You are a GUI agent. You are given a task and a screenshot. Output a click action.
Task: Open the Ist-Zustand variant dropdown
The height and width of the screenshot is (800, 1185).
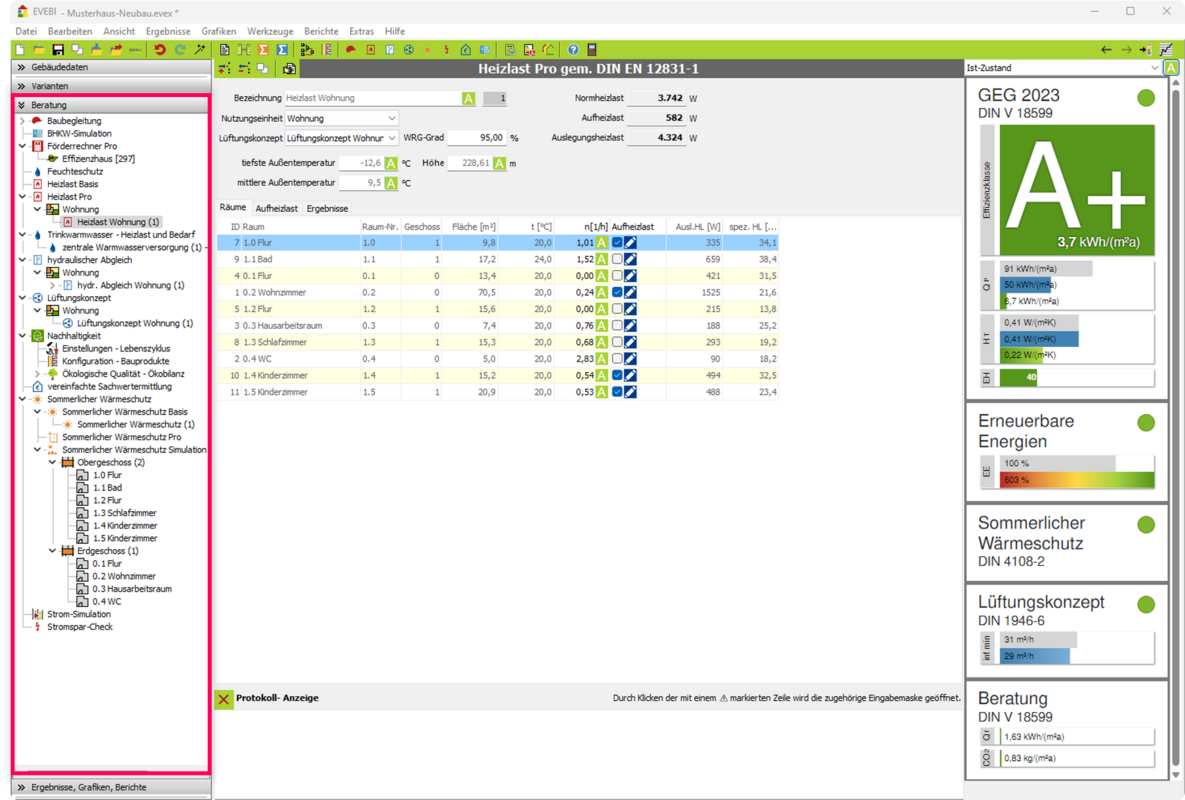click(x=1060, y=68)
